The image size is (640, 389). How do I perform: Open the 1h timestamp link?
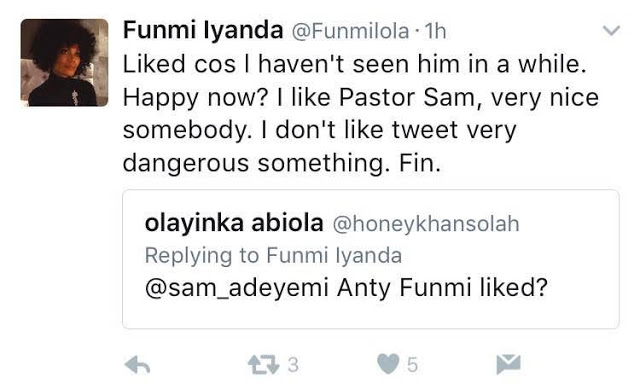pos(435,31)
